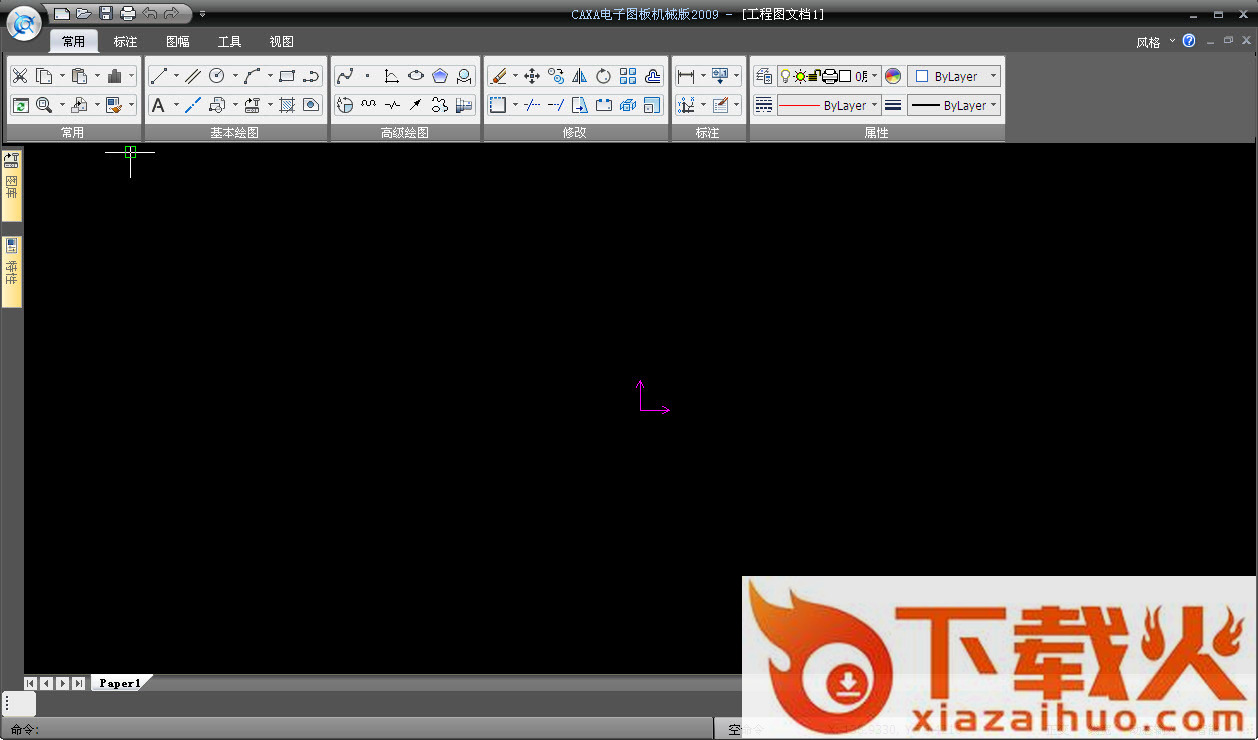This screenshot has width=1258, height=740.
Task: Select the Circle drawing tool
Action: tap(217, 76)
